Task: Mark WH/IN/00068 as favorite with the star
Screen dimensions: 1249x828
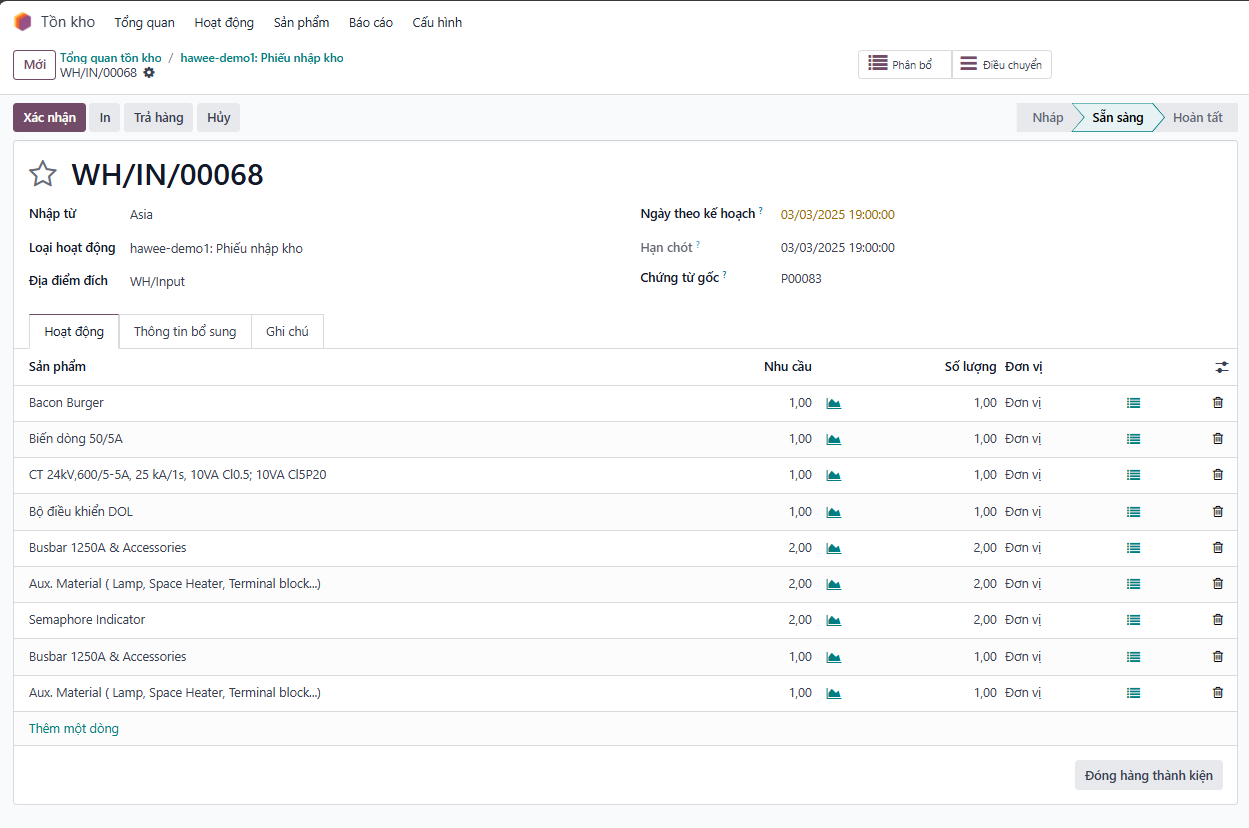Action: click(x=43, y=174)
